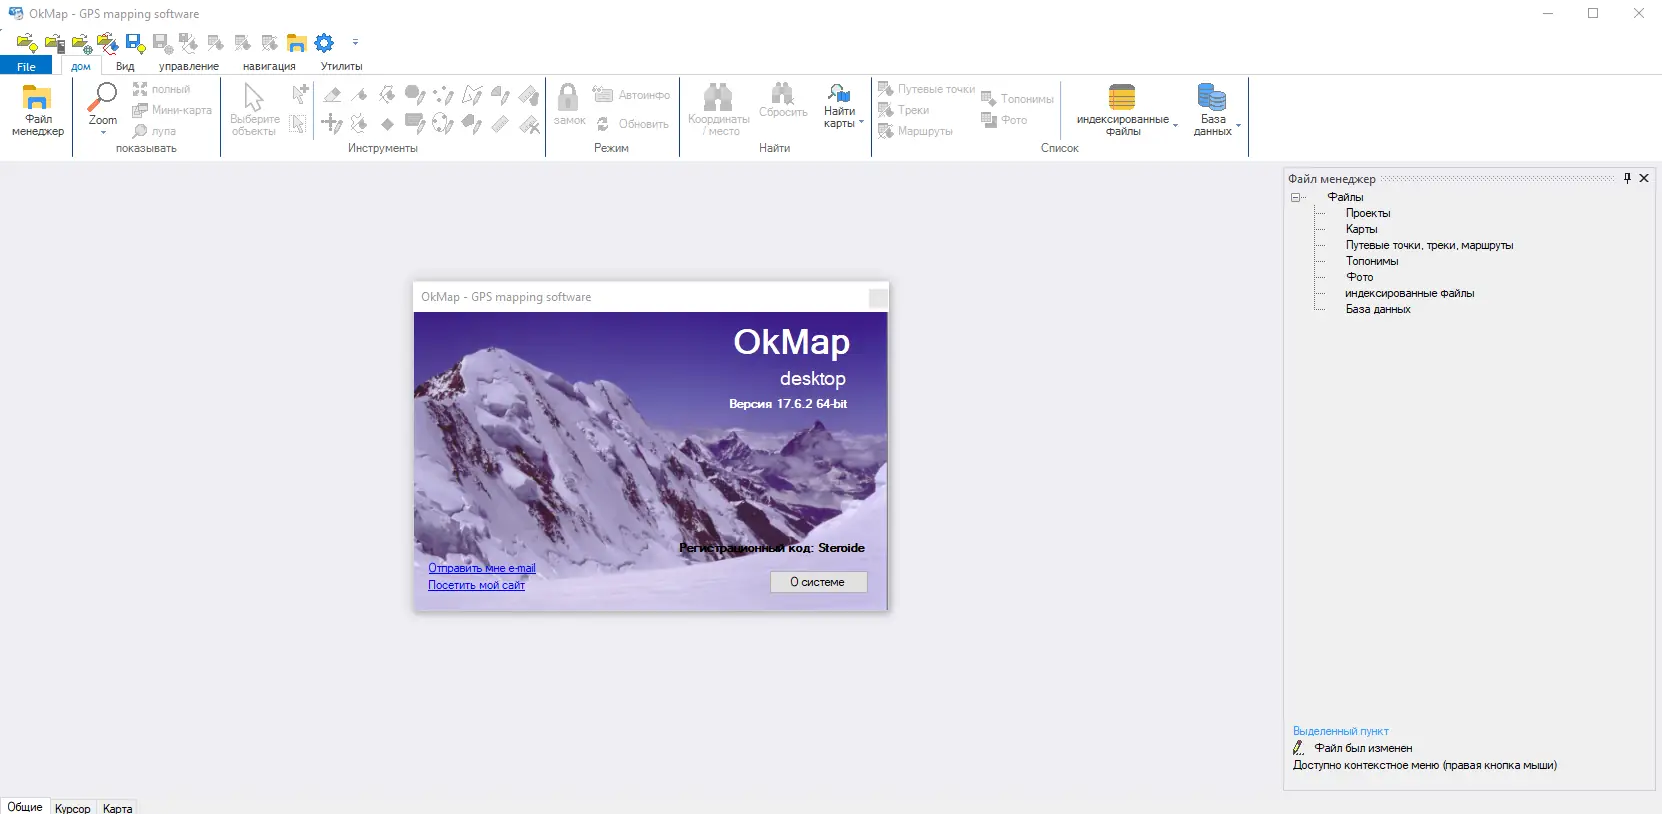The height and width of the screenshot is (814, 1662).
Task: Click the gray save-with-globe quick access icon
Action: (162, 43)
